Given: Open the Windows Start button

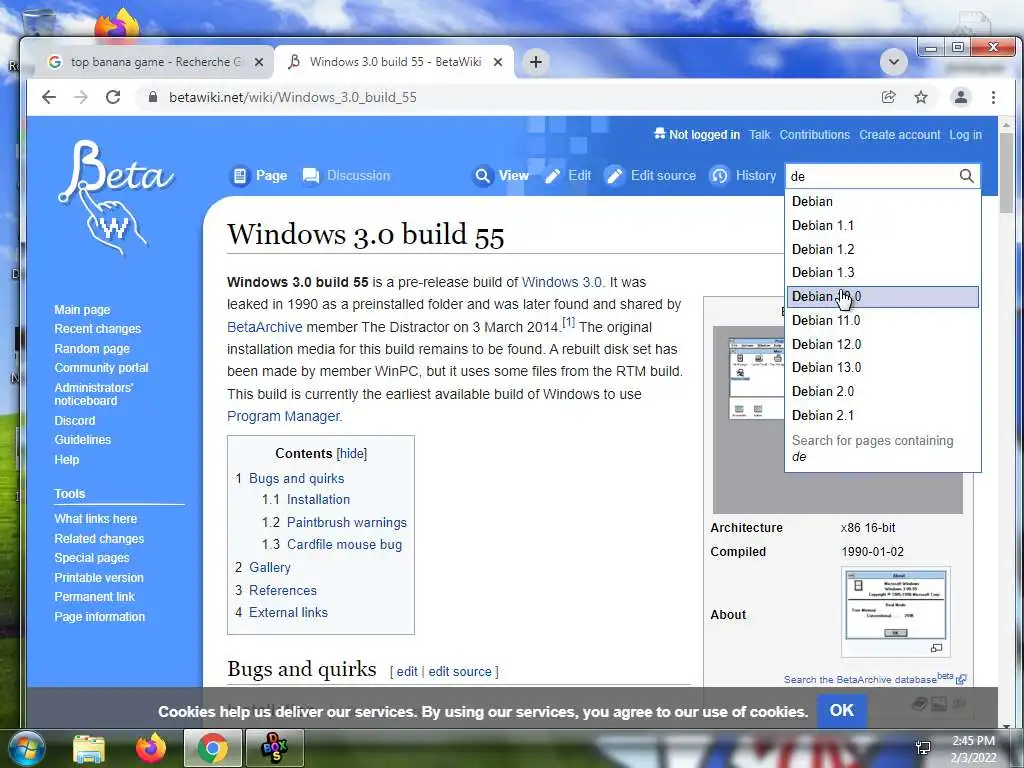Looking at the screenshot, I should pos(27,748).
